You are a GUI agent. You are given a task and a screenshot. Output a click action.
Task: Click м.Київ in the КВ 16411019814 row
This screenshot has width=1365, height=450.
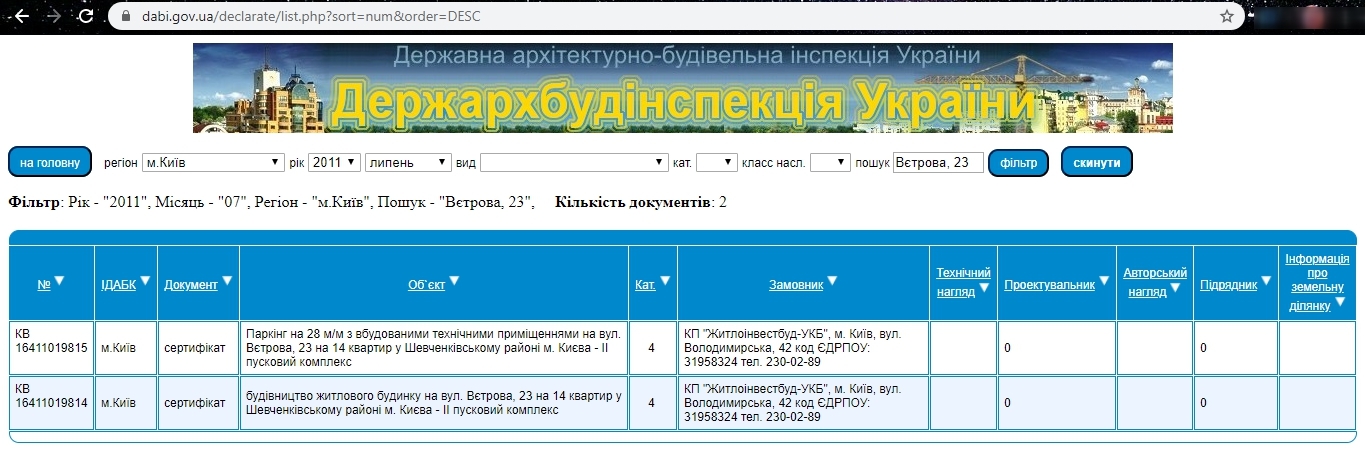click(118, 402)
